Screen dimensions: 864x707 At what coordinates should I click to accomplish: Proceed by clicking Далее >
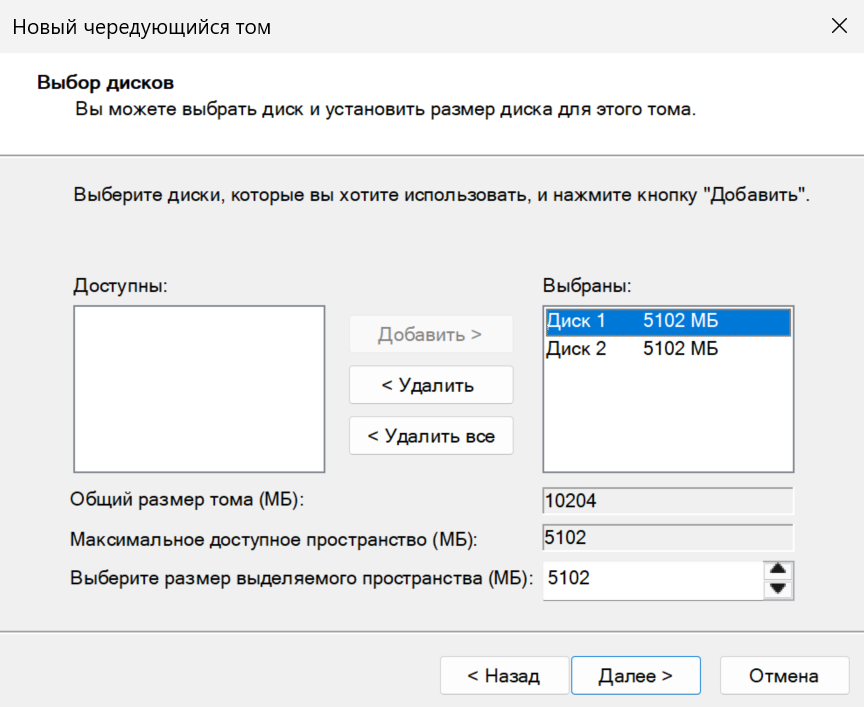click(x=635, y=676)
